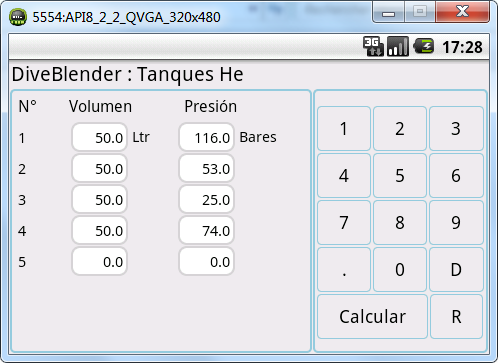
Task: Click the Presión column header
Action: (211, 106)
